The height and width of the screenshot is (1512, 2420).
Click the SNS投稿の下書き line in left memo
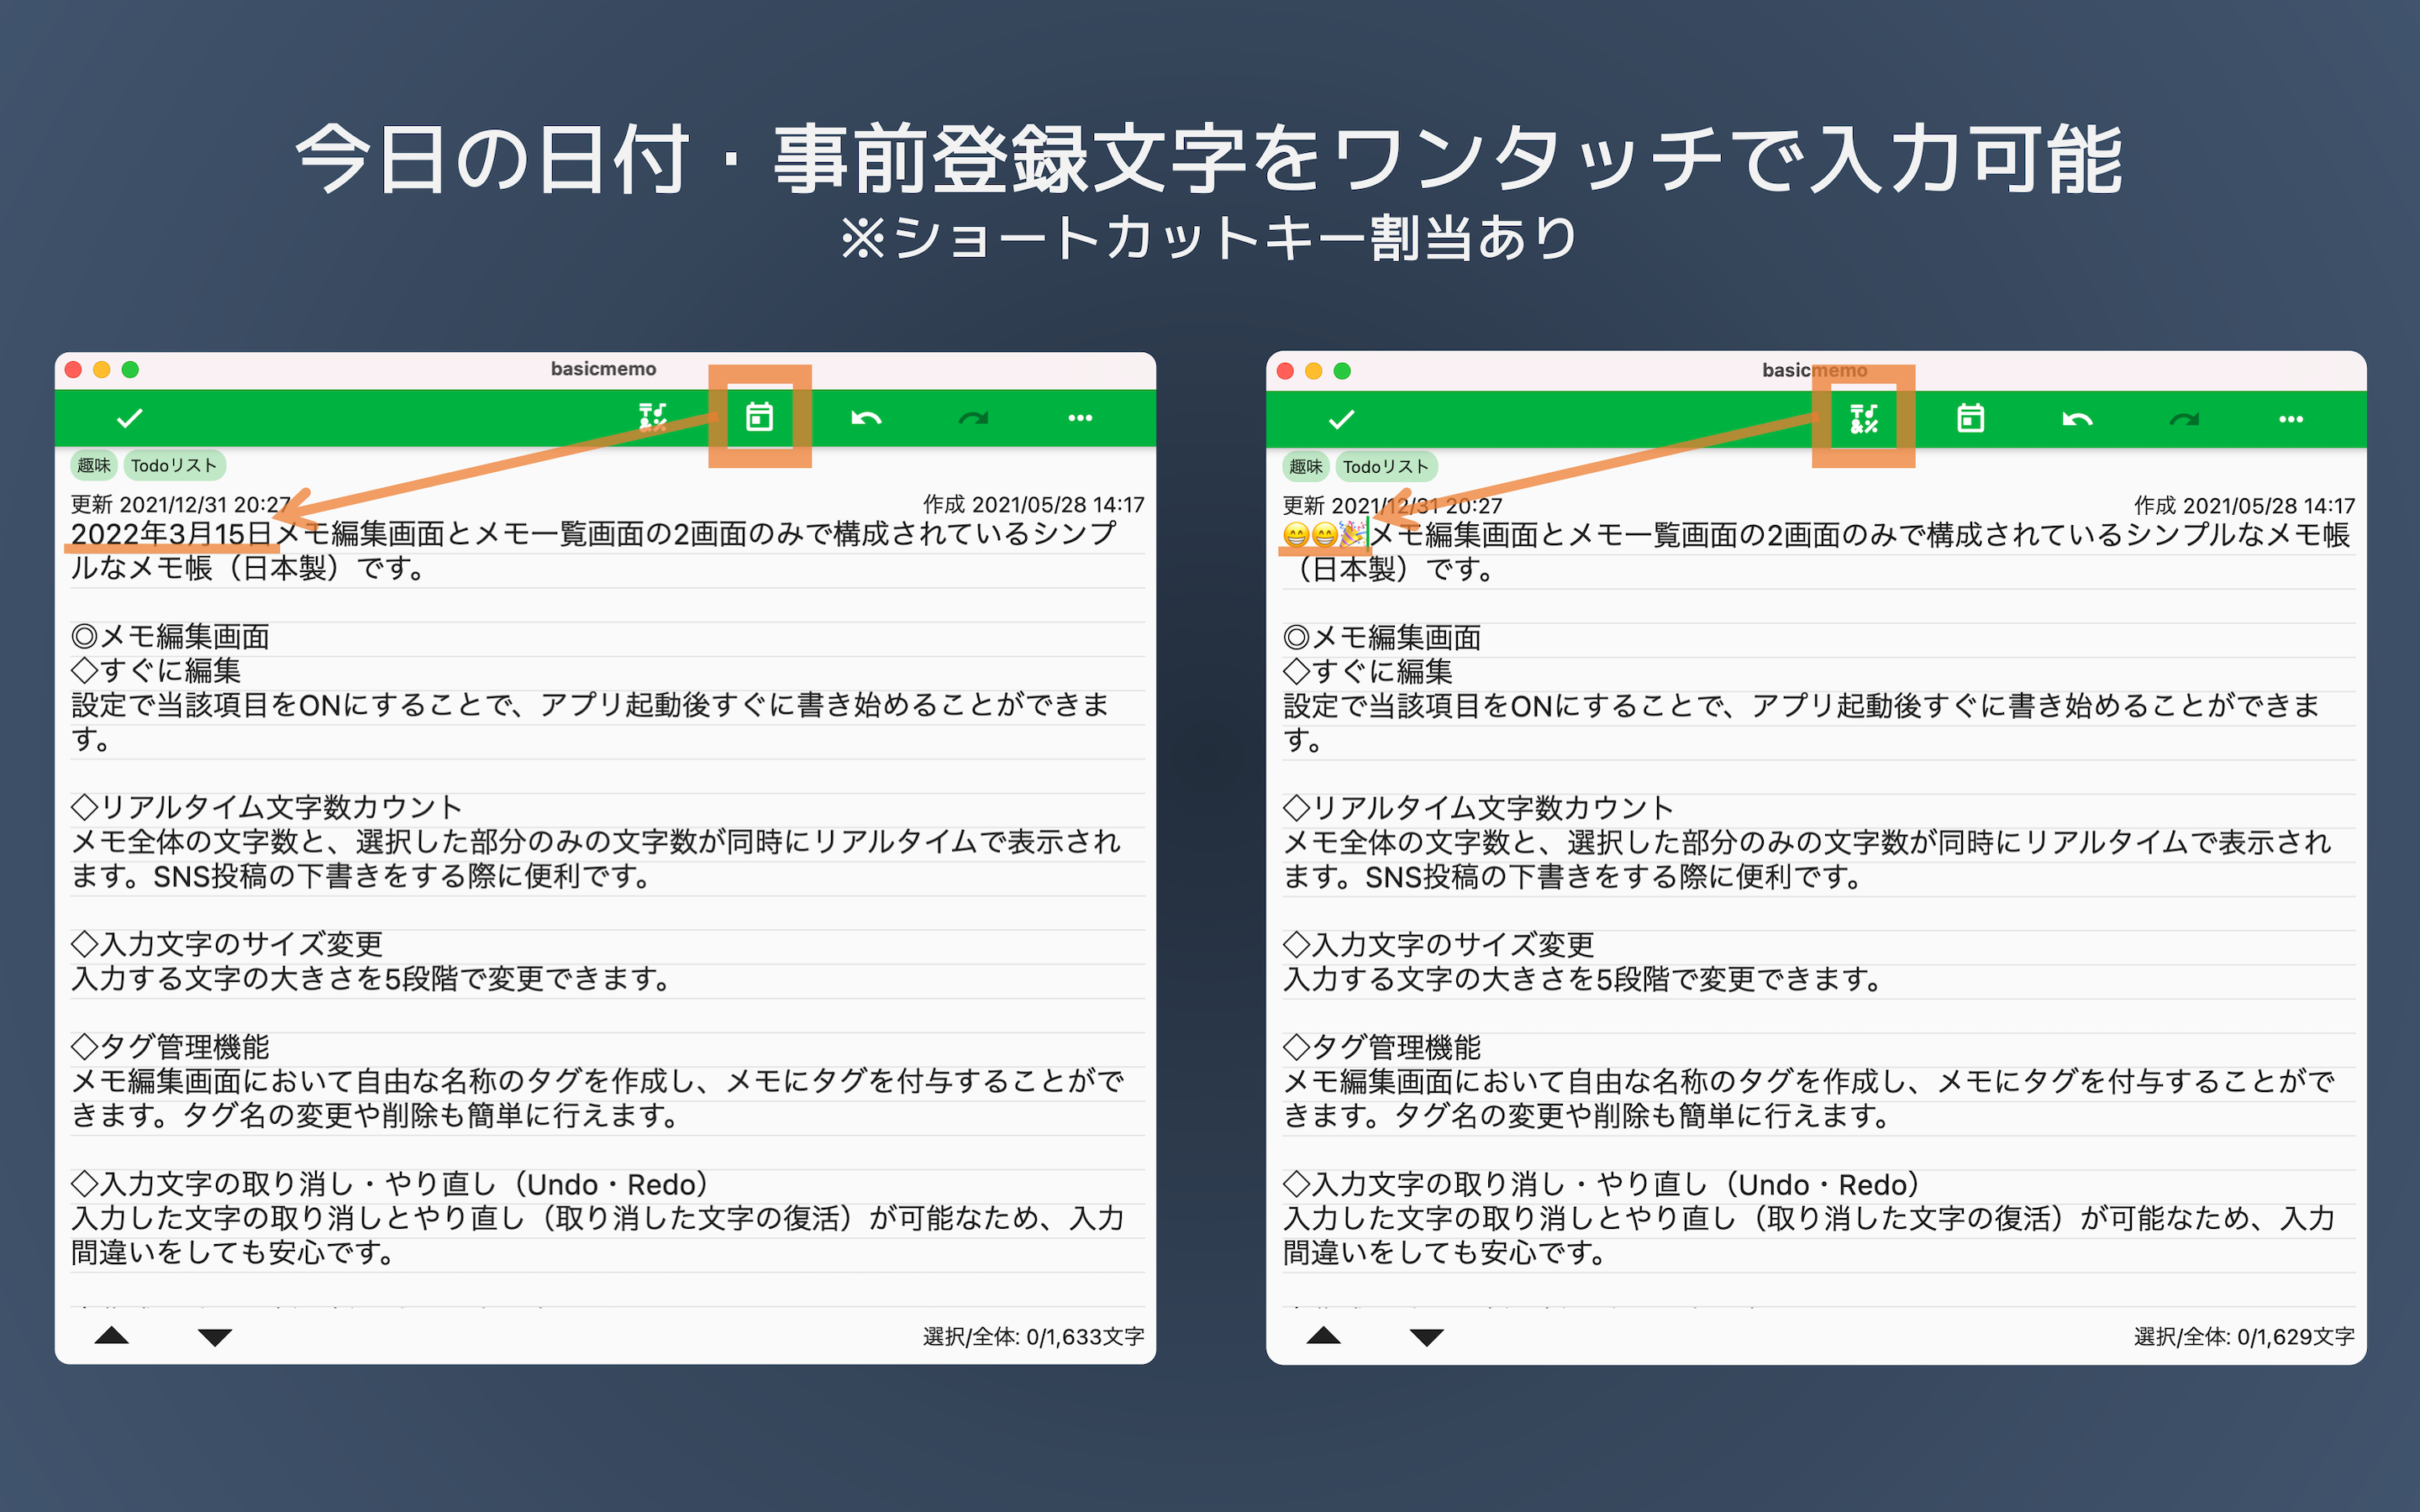click(x=362, y=876)
